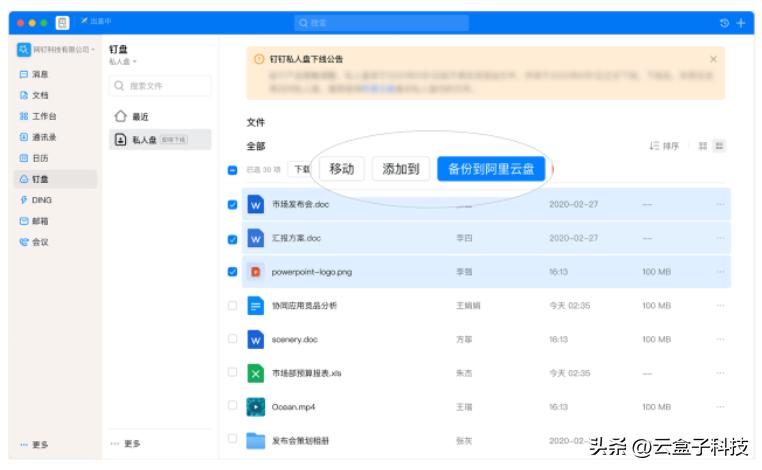Click the document icon of 协同应用竞品分析

256,306
